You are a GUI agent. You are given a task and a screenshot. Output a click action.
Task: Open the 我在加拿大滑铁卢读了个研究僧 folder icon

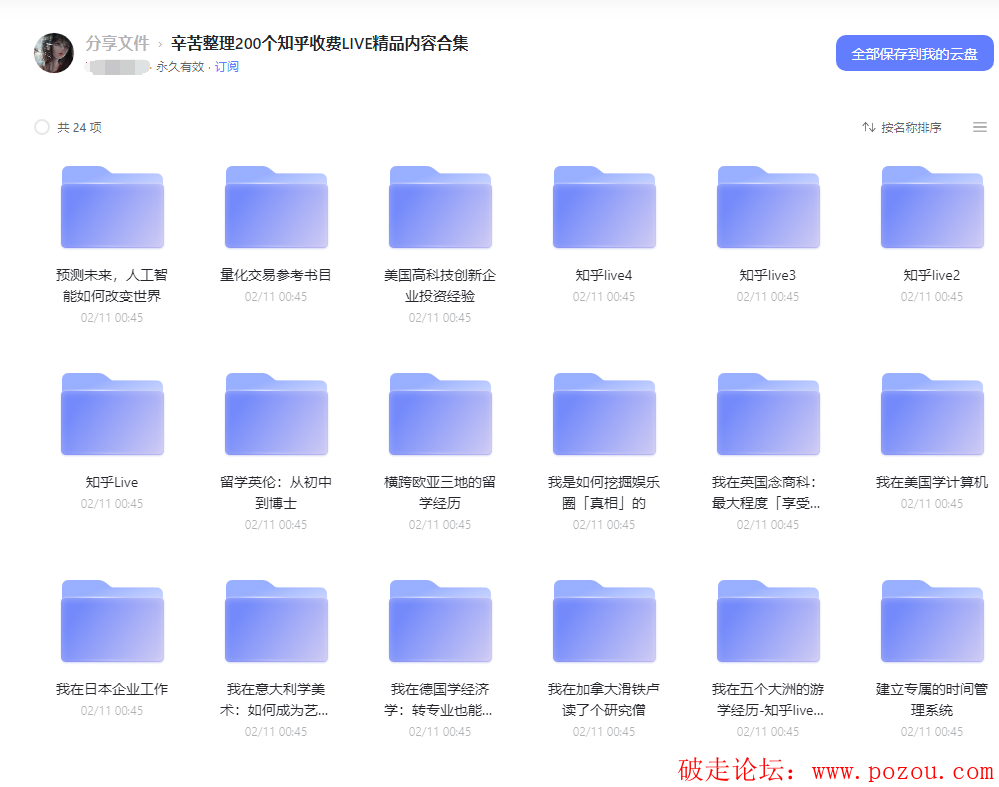tap(604, 621)
